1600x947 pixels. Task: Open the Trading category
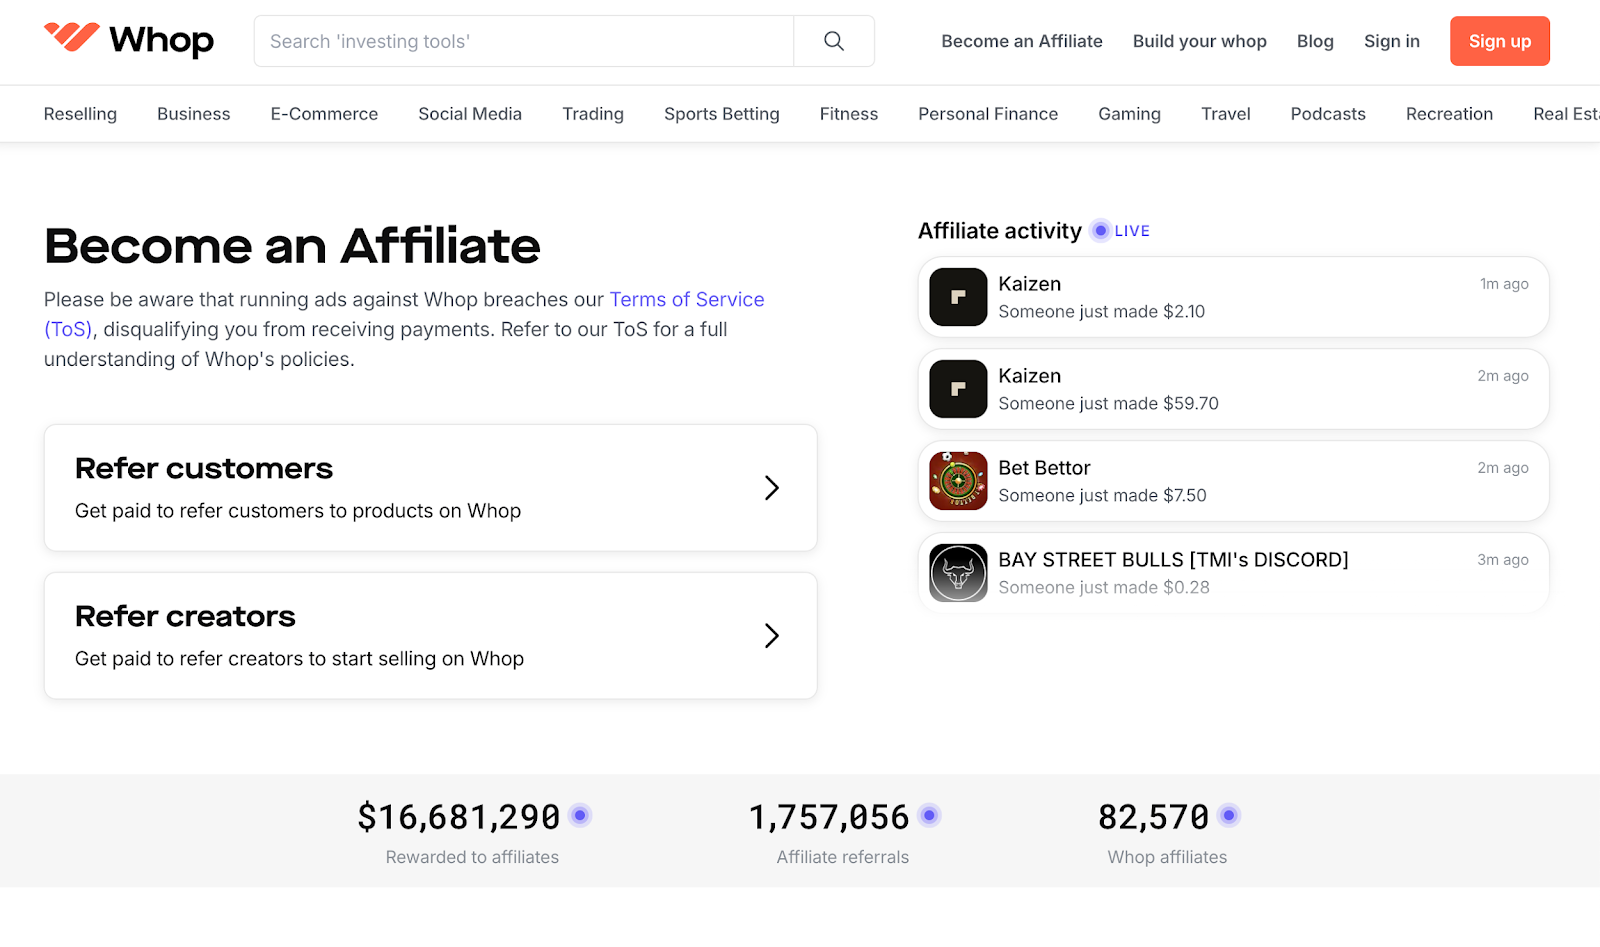point(592,113)
